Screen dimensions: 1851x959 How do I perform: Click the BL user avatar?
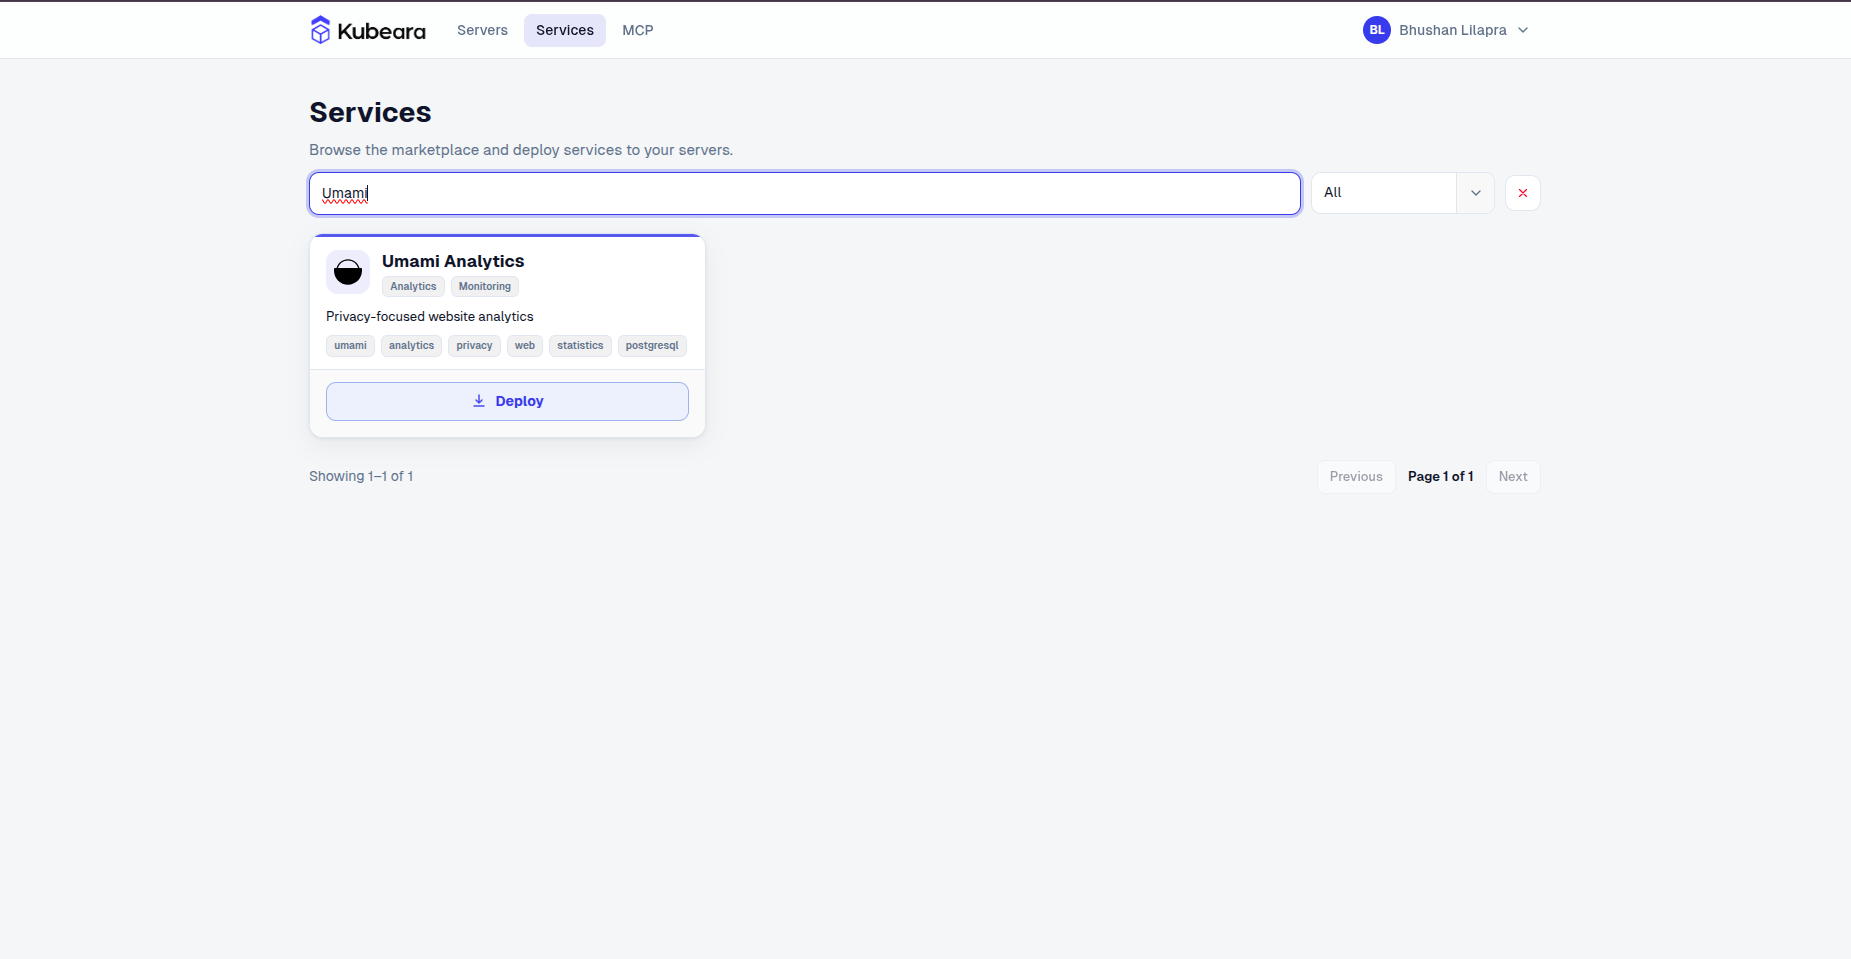(x=1377, y=30)
